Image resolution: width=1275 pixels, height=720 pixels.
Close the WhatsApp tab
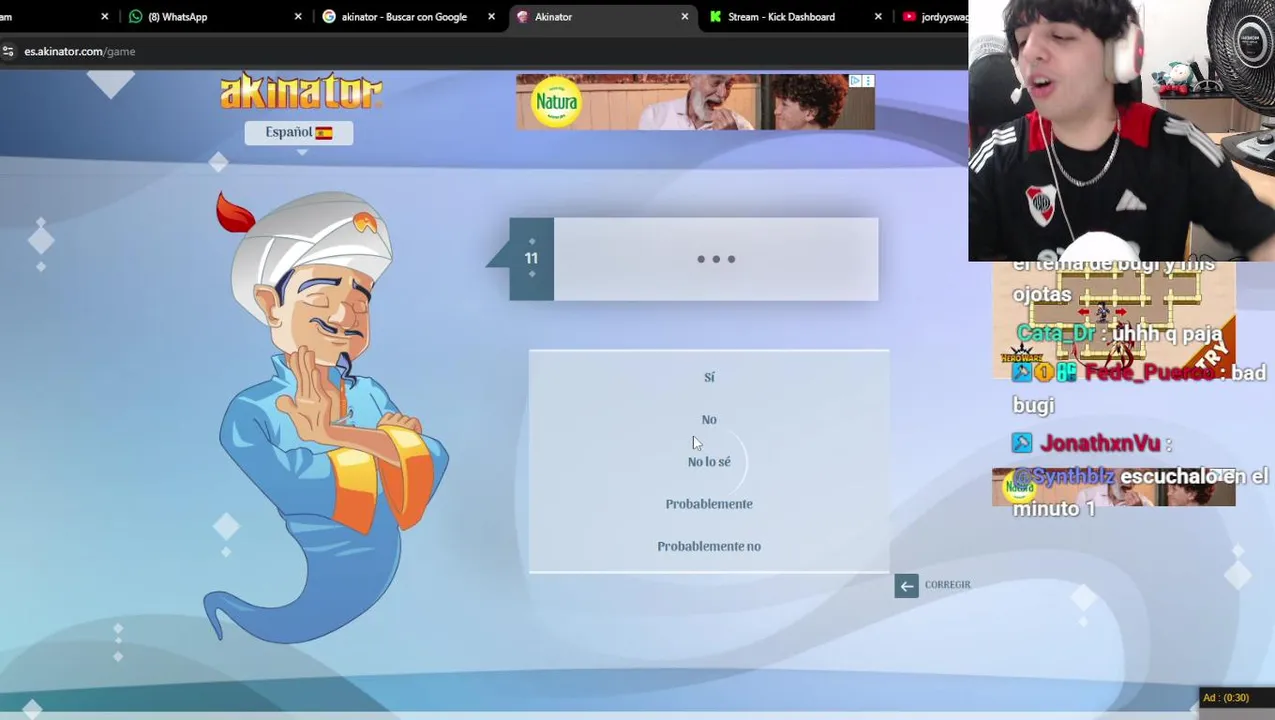(x=298, y=17)
